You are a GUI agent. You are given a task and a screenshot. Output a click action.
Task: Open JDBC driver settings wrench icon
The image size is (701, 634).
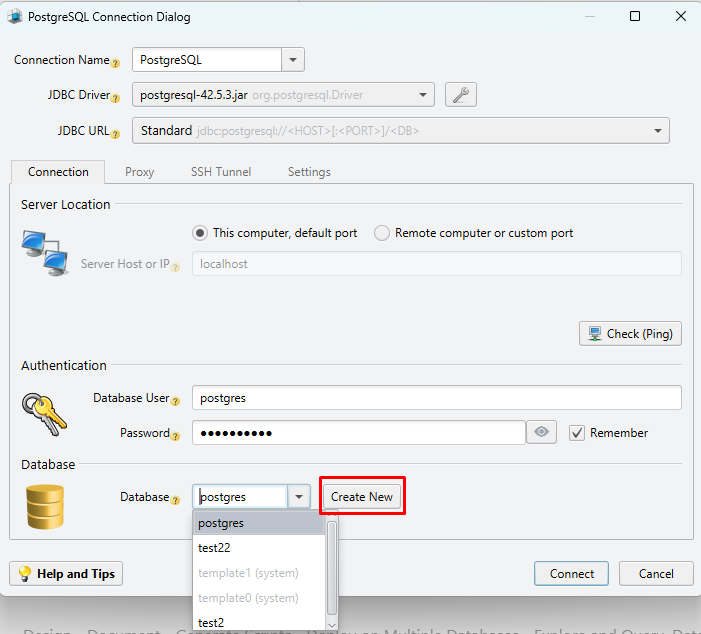tap(460, 95)
